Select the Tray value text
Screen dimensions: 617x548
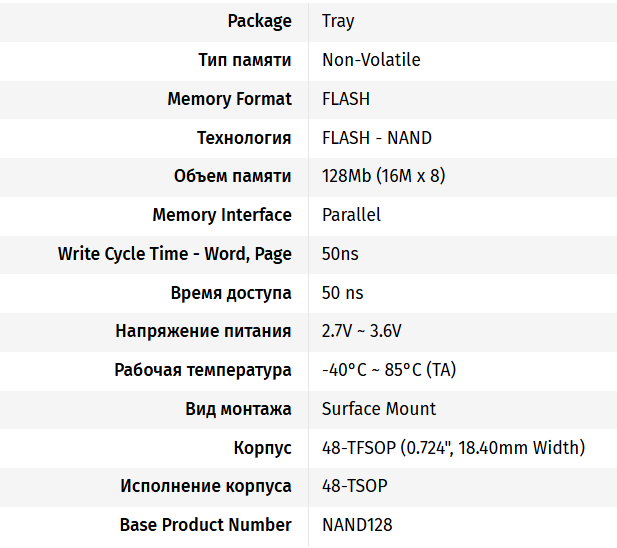pos(338,21)
